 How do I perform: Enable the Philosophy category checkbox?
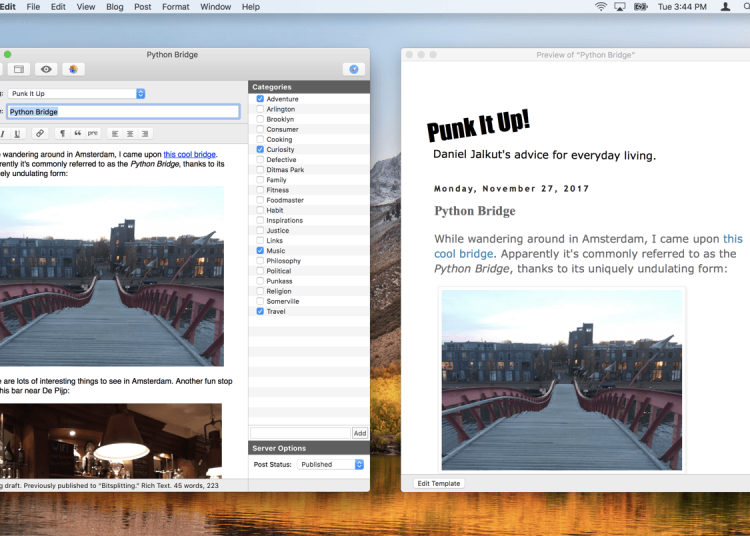coord(261,261)
